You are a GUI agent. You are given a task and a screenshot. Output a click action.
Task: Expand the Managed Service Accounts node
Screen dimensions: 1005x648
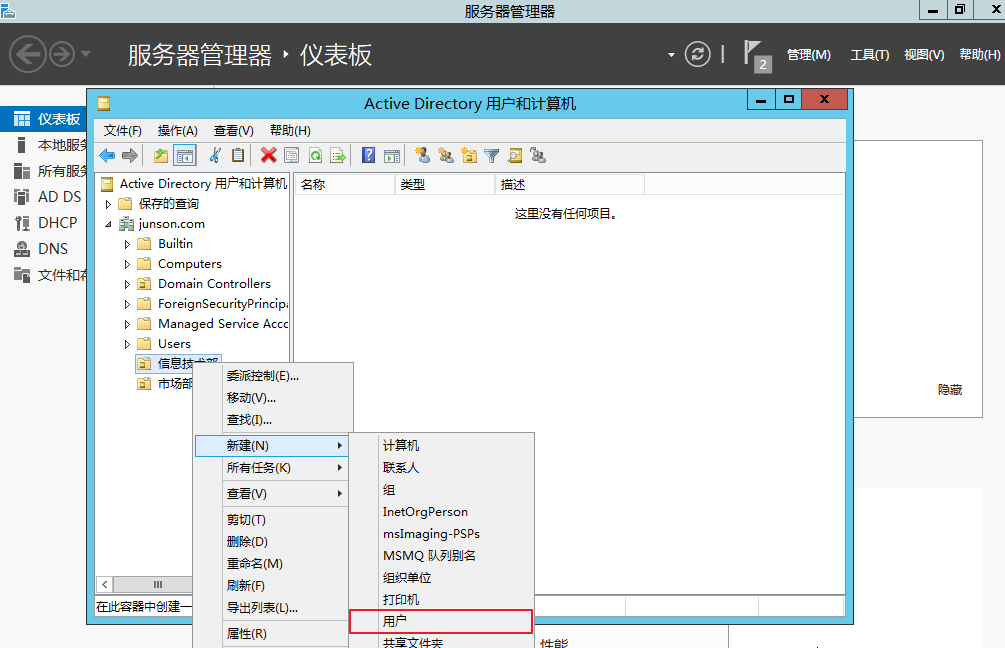127,324
